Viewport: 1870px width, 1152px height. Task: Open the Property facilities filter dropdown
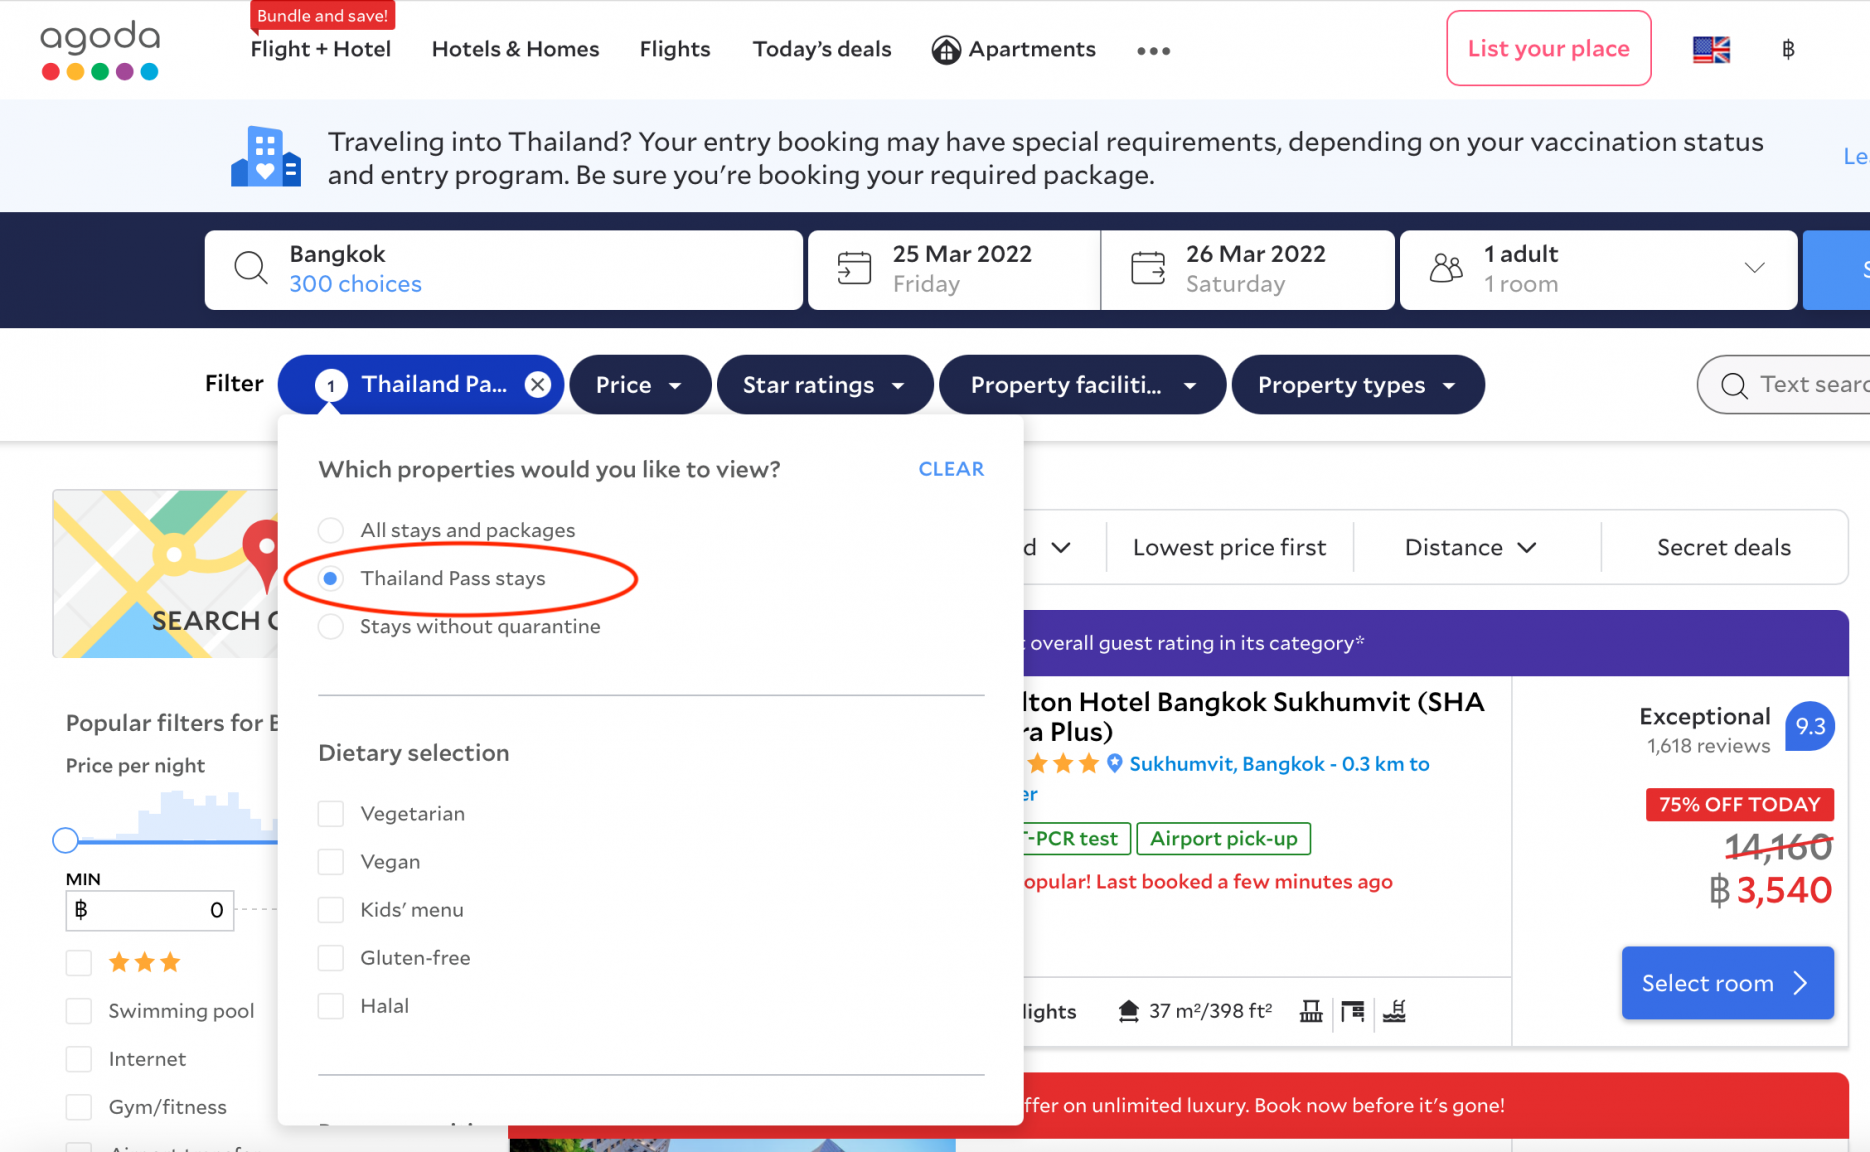pos(1083,384)
